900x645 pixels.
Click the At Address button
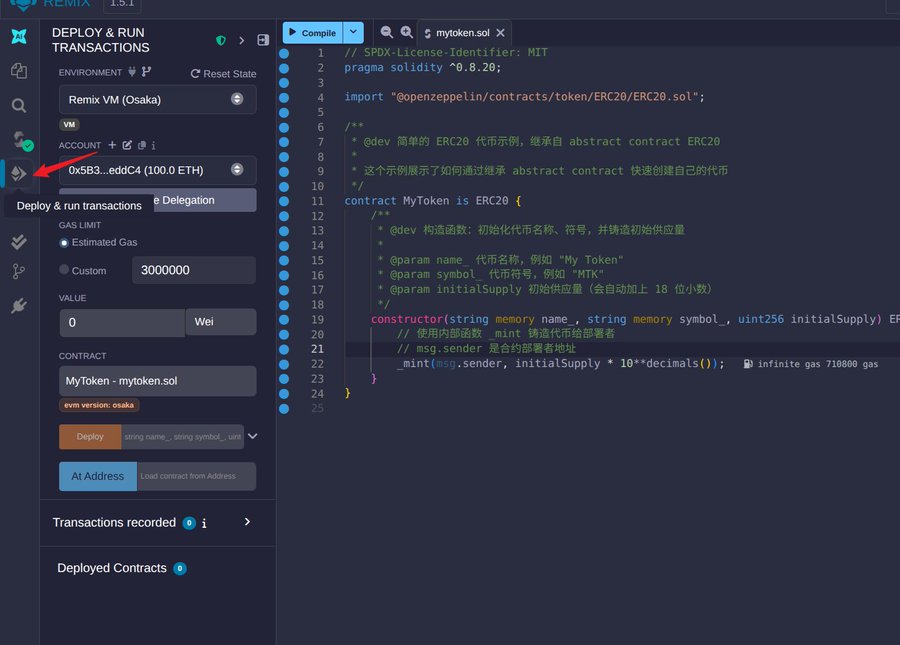coord(98,476)
